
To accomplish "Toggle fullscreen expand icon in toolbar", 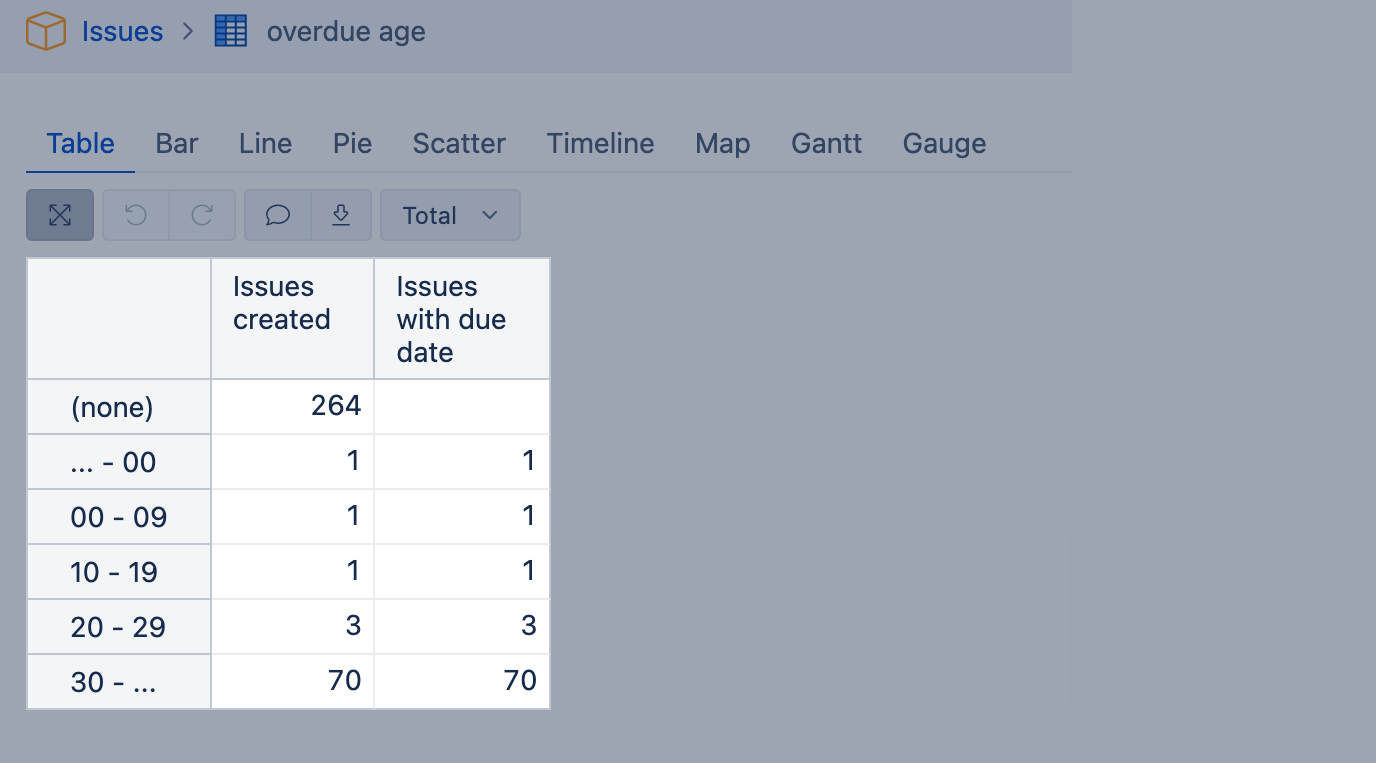I will click(60, 215).
